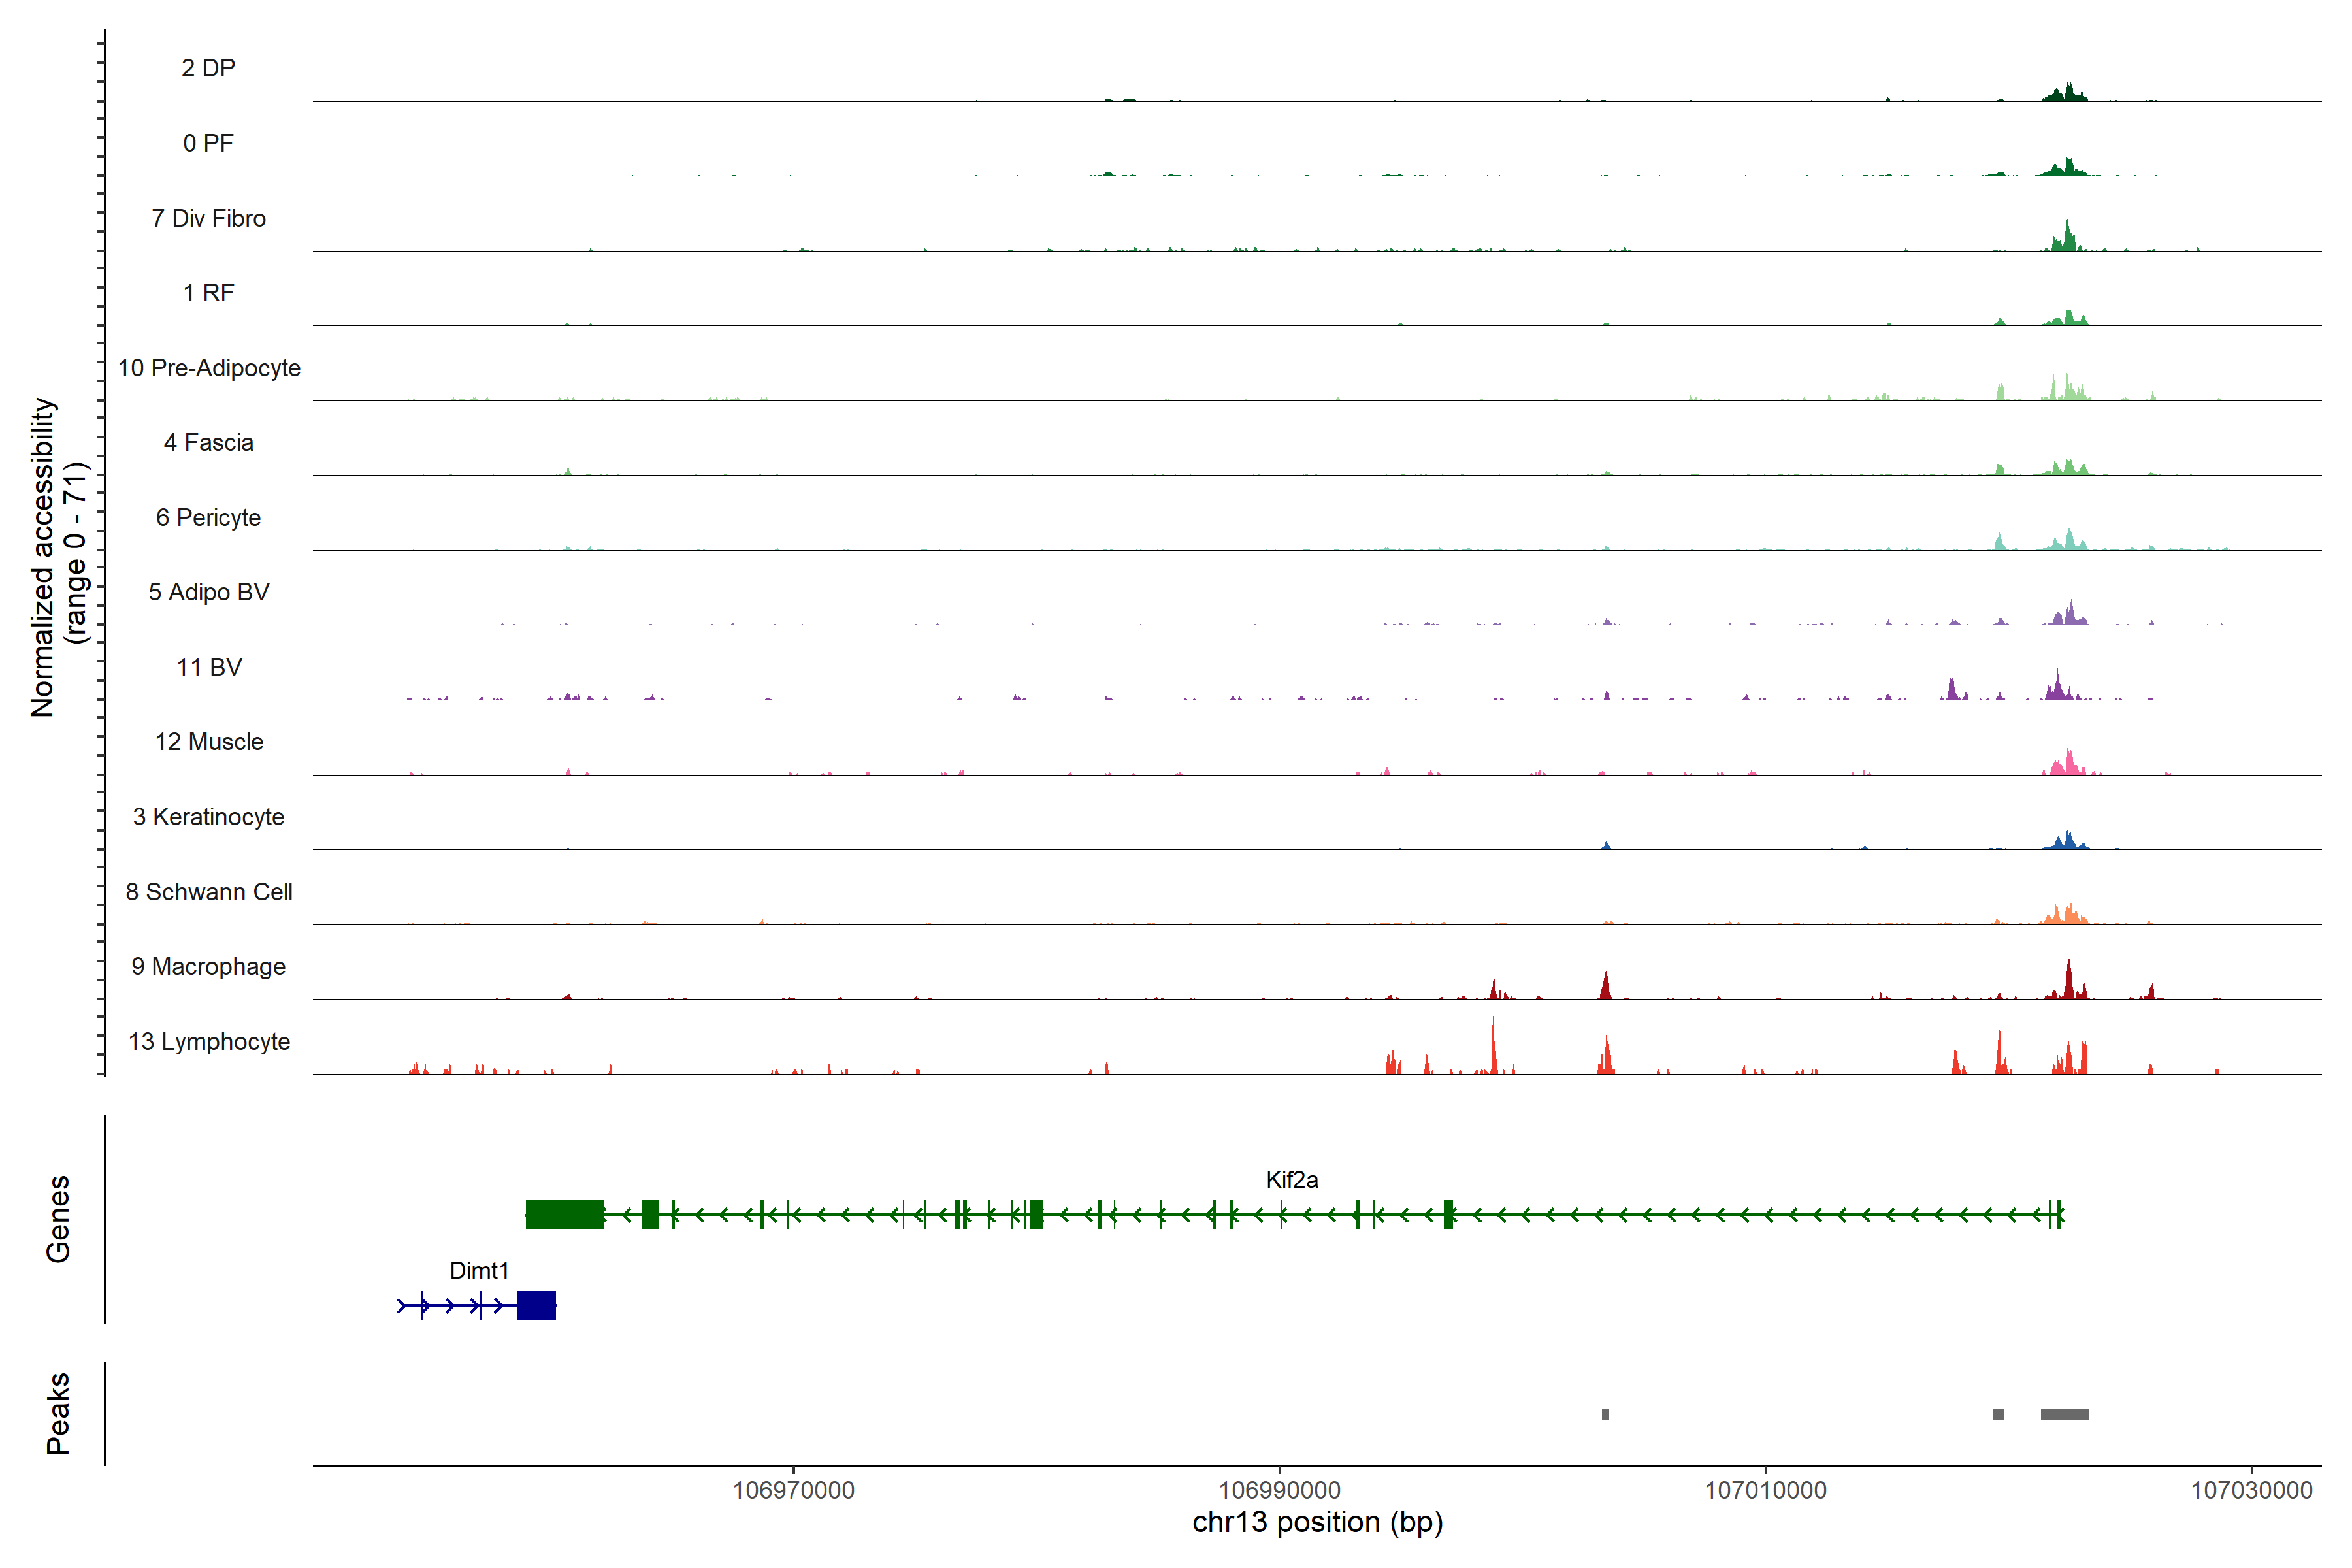
Task: Click the 9 Macrophage track label
Action: [209, 967]
